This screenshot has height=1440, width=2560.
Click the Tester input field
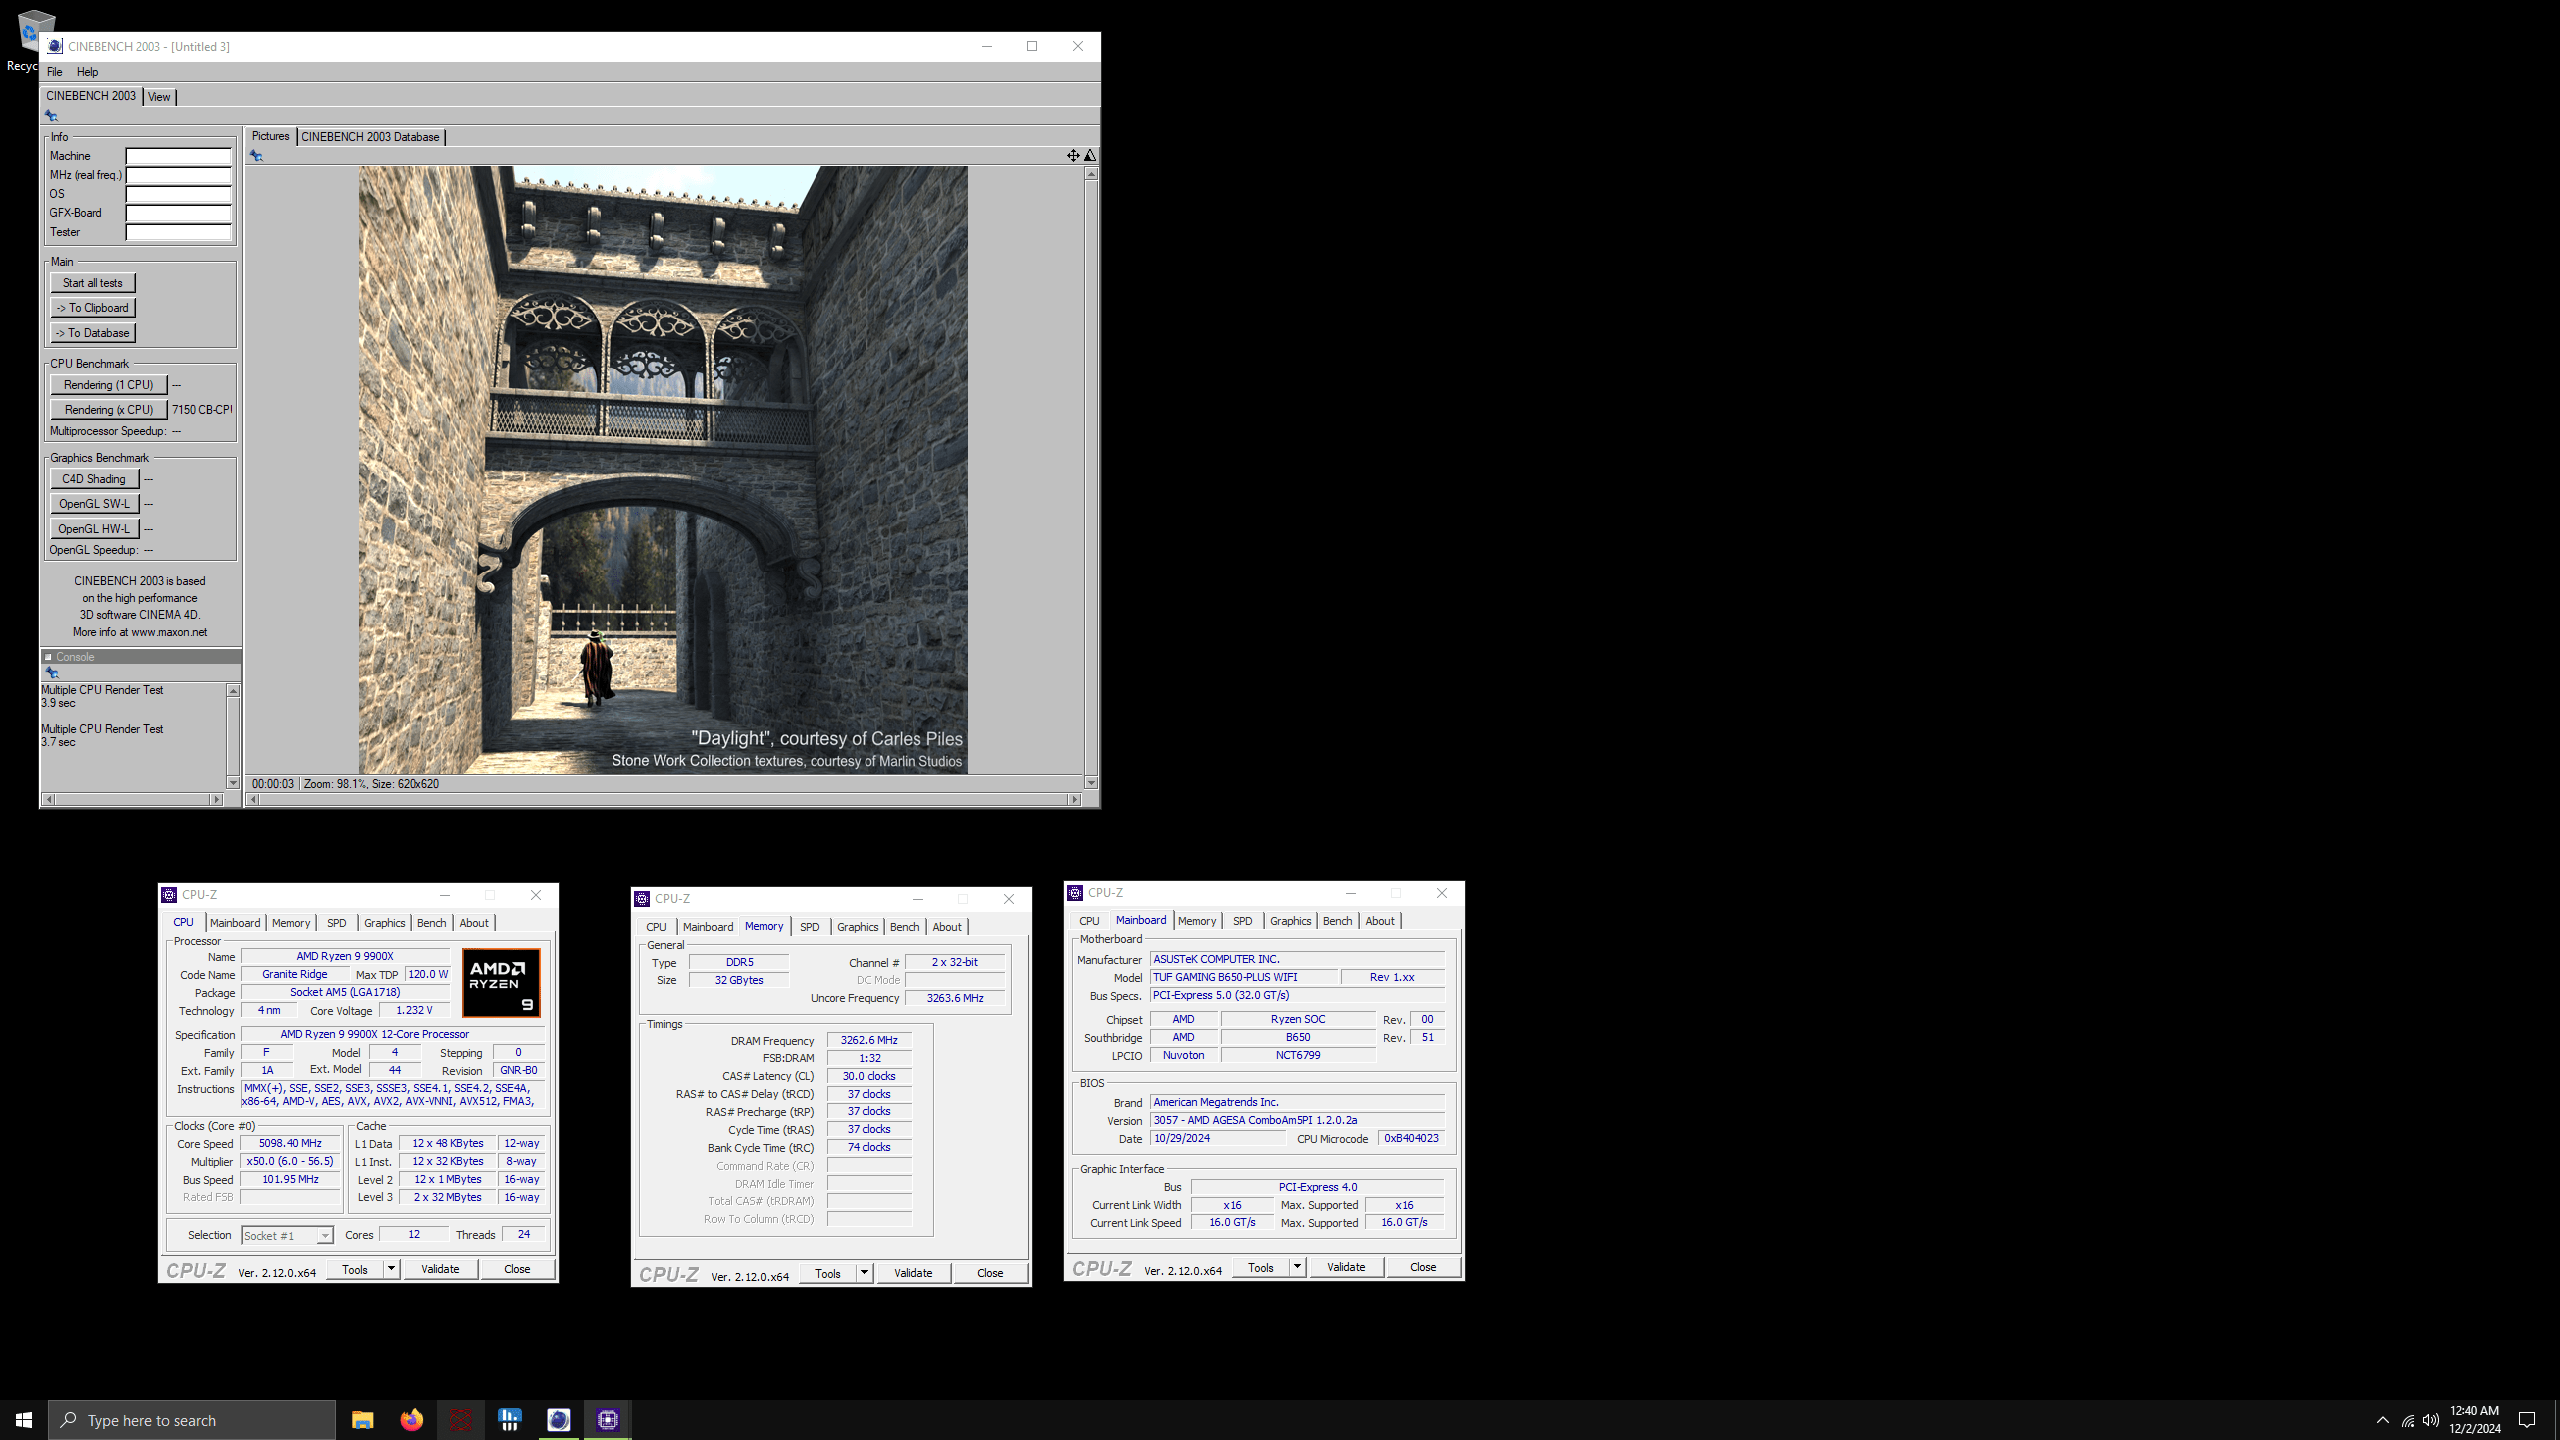click(178, 232)
